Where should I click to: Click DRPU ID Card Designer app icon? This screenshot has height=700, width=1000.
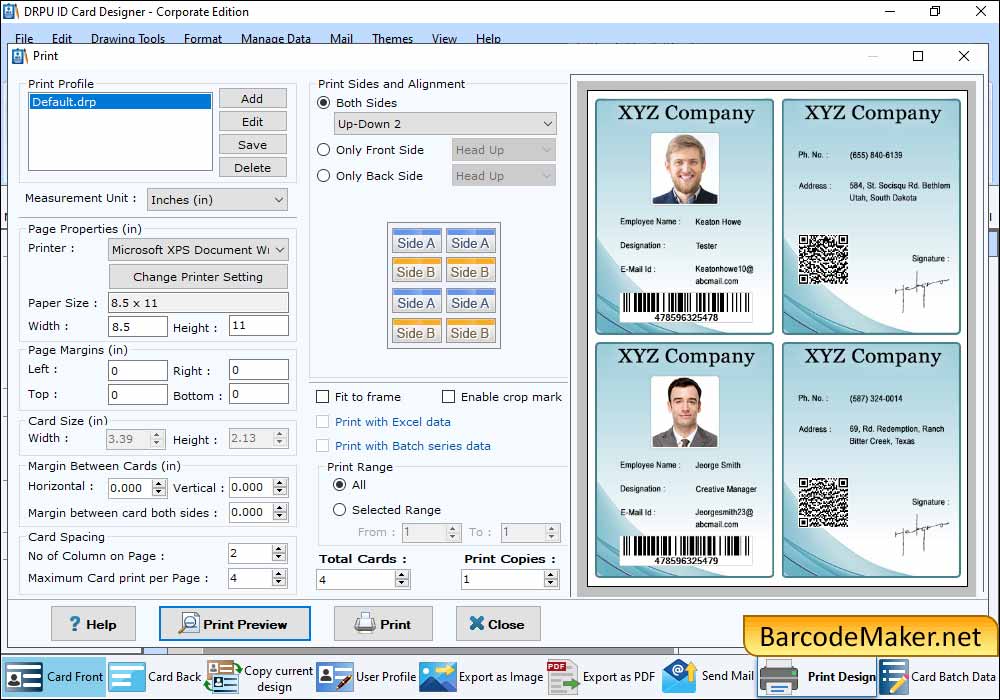click(x=11, y=11)
